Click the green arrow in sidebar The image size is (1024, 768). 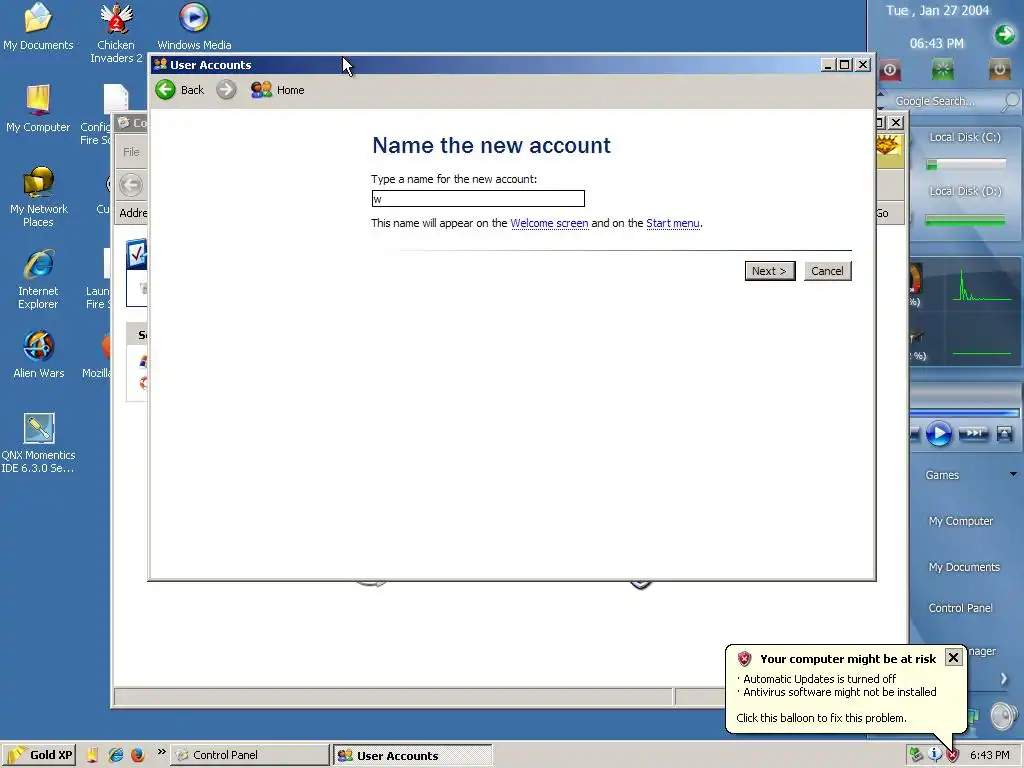(x=1005, y=35)
